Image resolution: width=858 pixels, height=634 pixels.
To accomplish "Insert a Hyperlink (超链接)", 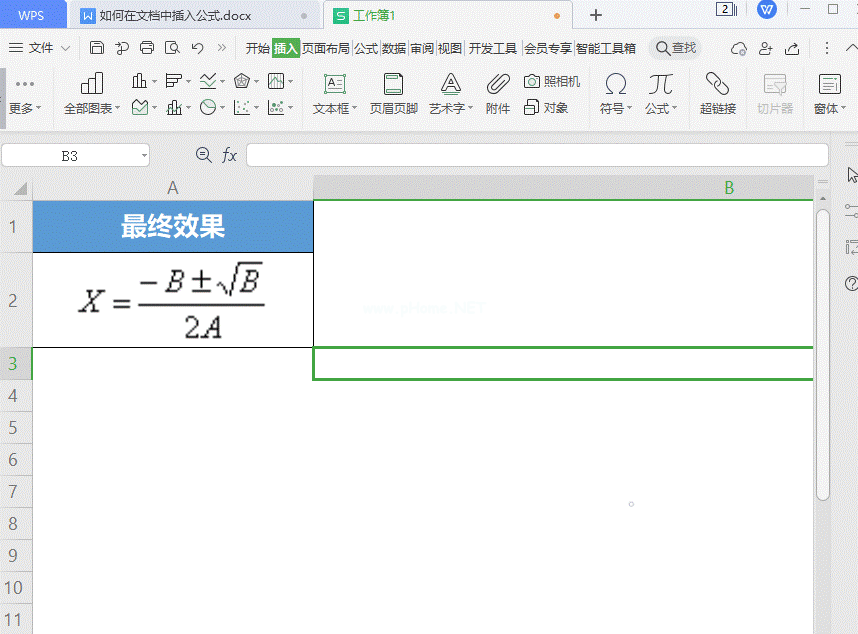I will tap(717, 94).
